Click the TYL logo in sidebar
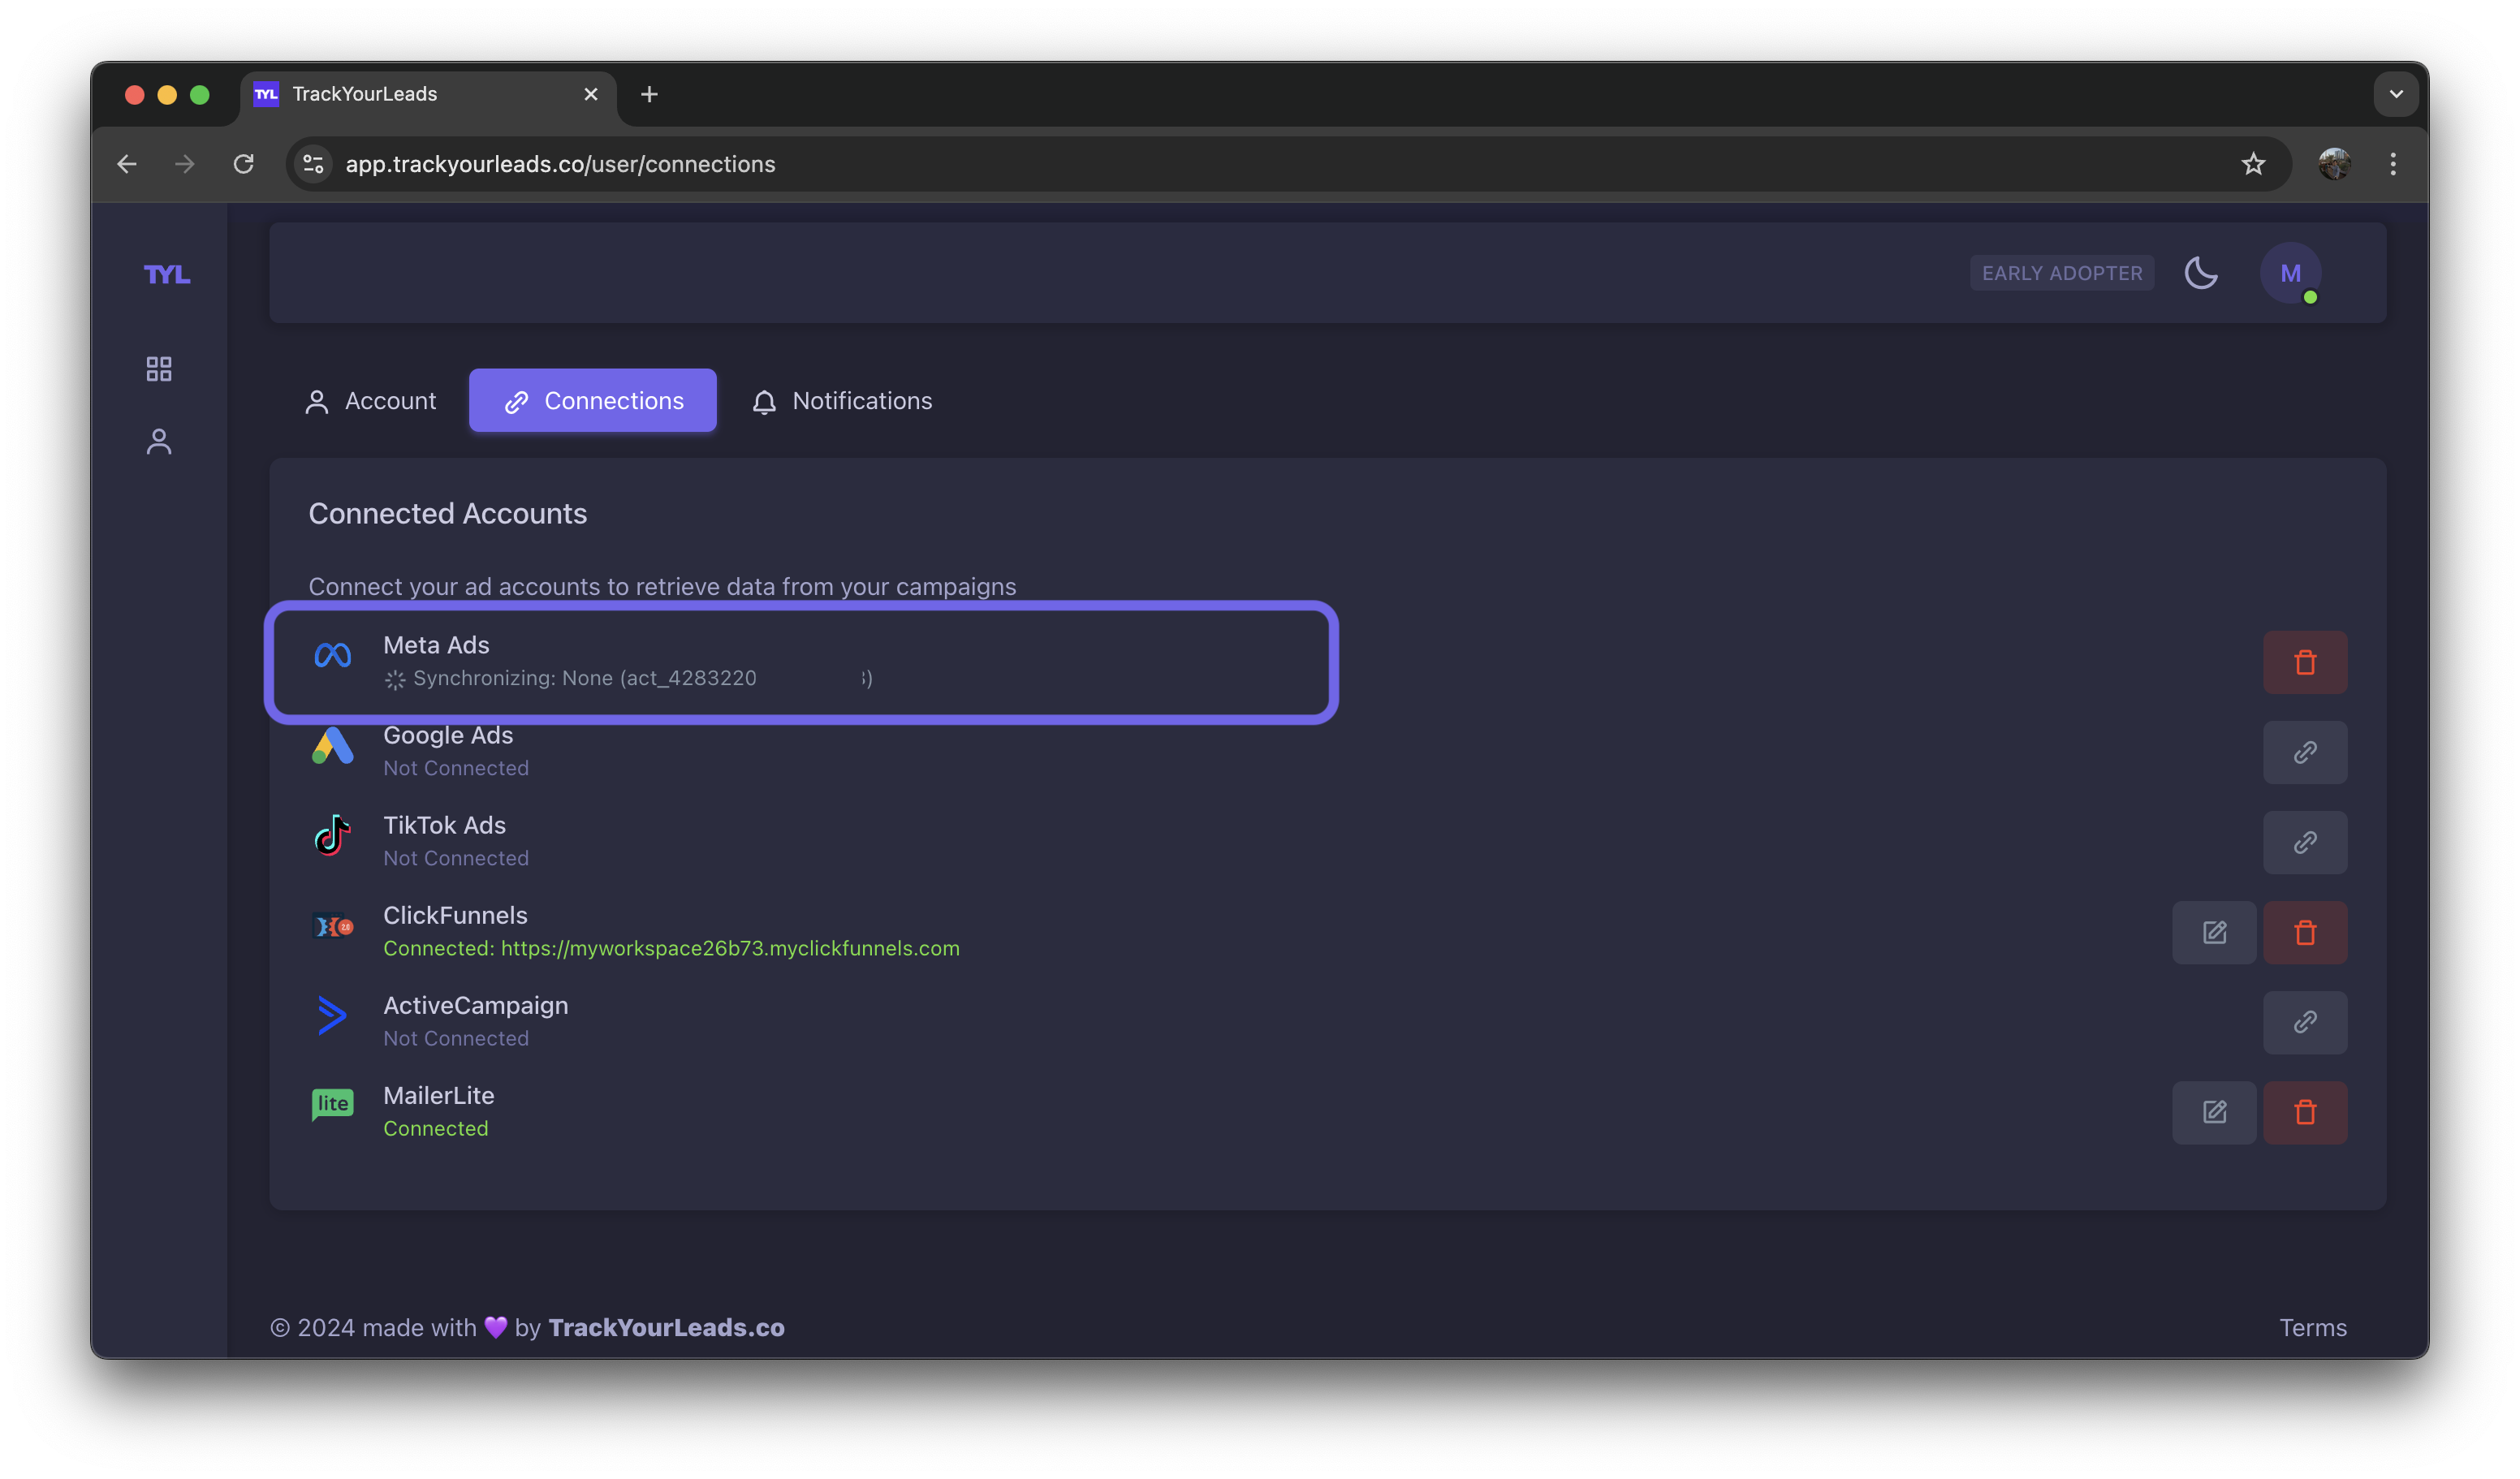This screenshot has height=1479, width=2520. point(167,274)
